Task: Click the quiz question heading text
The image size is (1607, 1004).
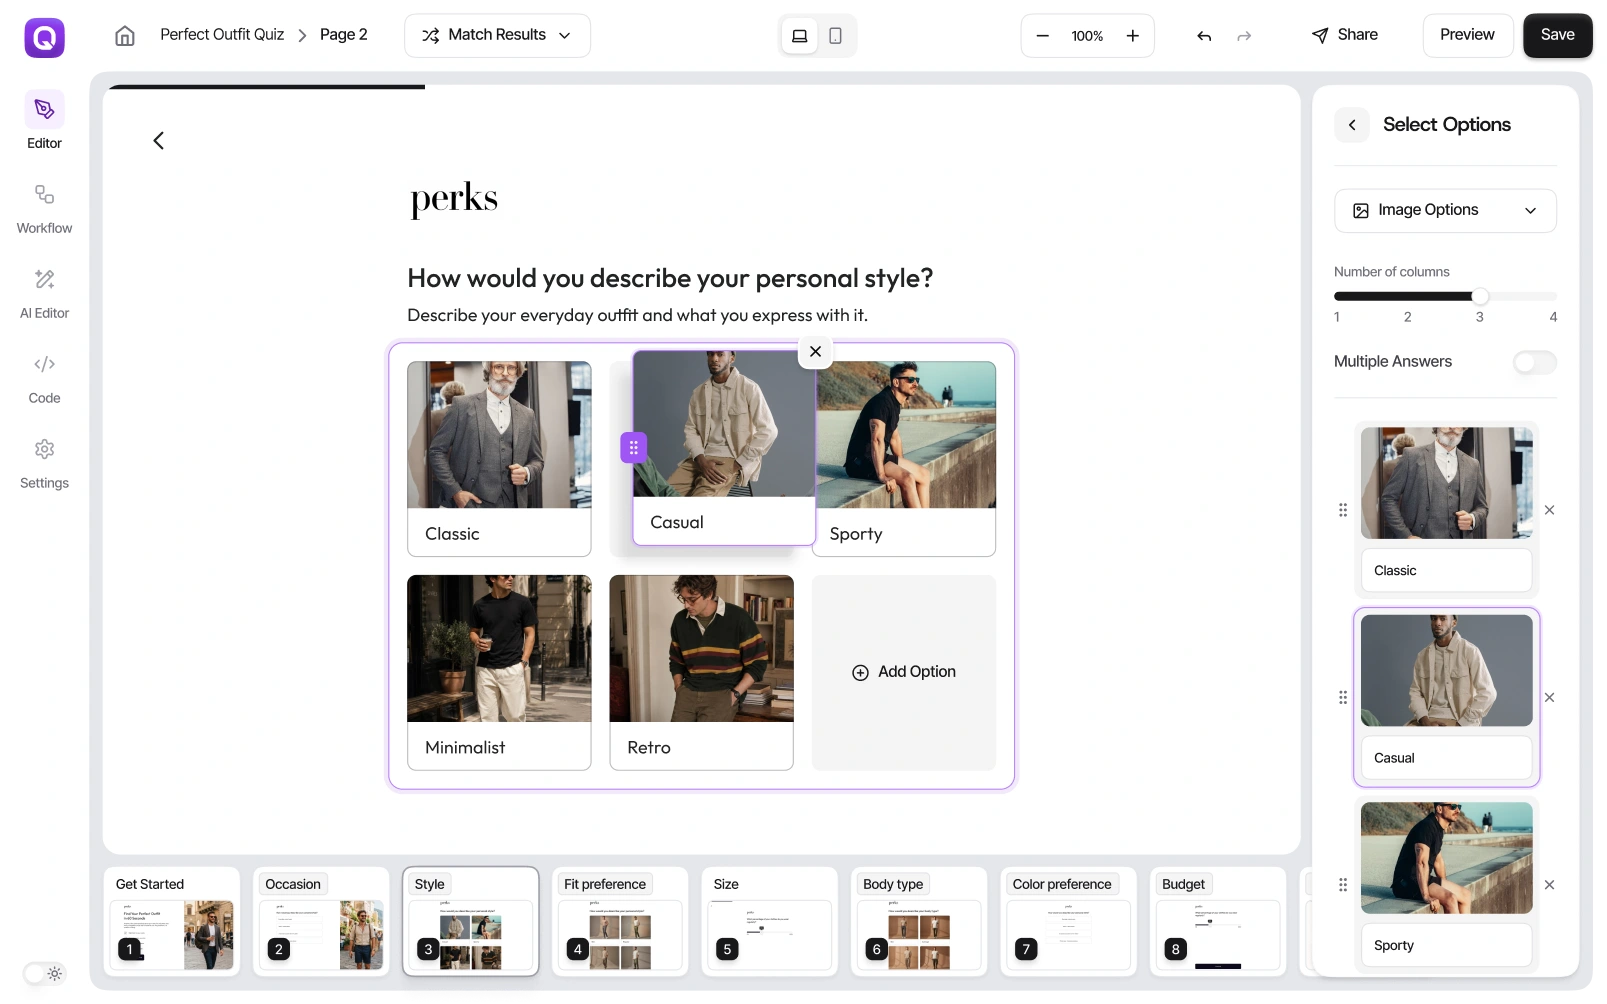Action: (670, 278)
